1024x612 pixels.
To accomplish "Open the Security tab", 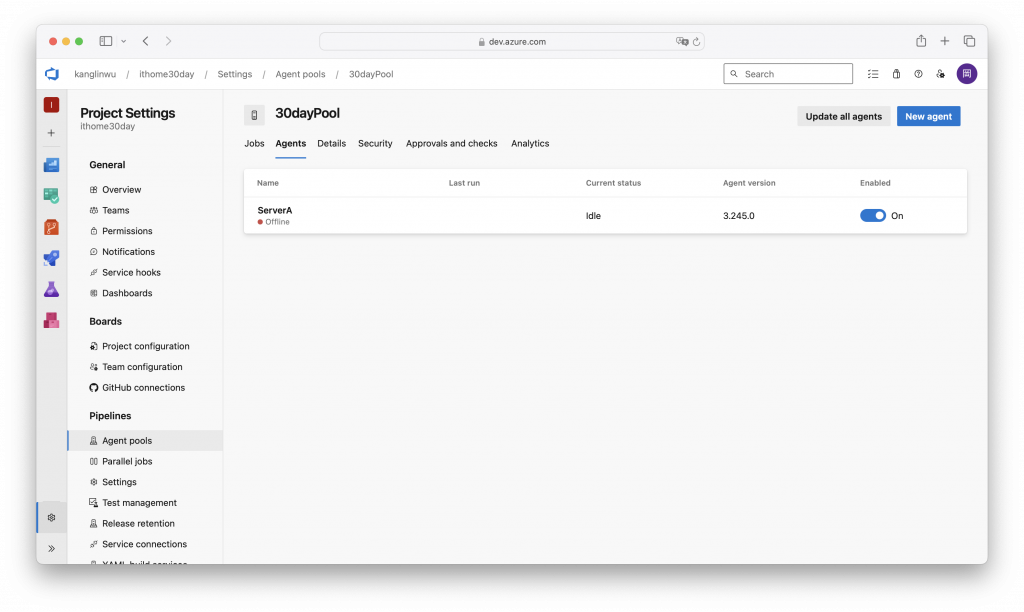I will (375, 143).
